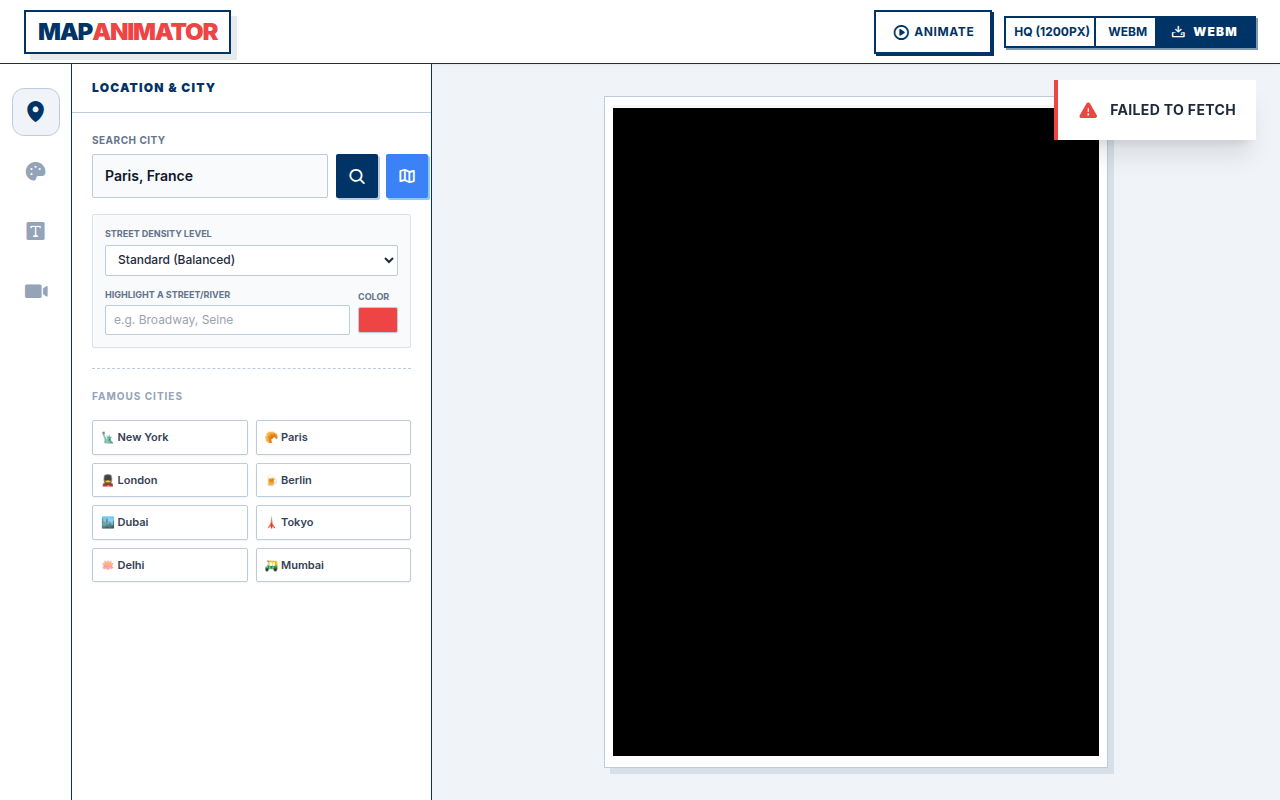Click the Highlight a Street/River field
The image size is (1280, 800).
click(227, 320)
